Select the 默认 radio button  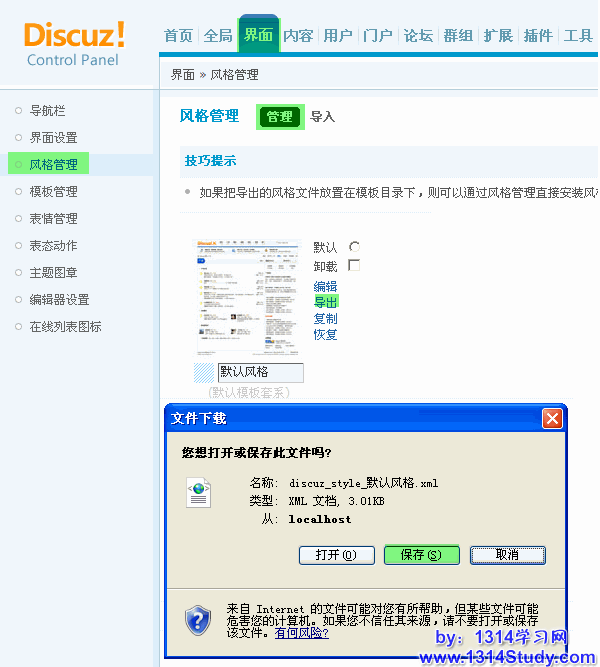point(354,247)
